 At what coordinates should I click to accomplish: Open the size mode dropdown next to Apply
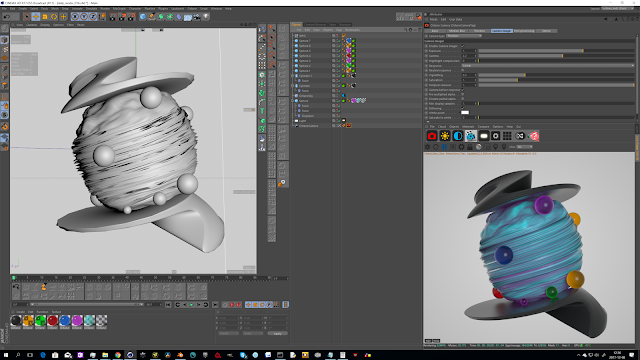click(253, 333)
